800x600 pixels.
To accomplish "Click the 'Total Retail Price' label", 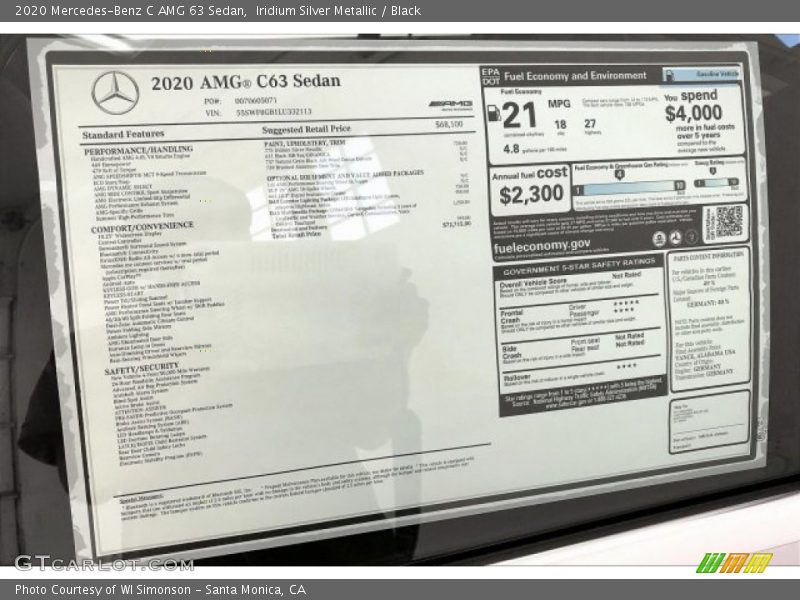I will (x=296, y=235).
